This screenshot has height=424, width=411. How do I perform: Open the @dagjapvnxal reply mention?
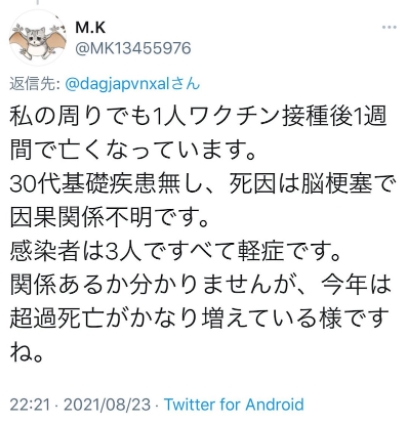tap(132, 83)
